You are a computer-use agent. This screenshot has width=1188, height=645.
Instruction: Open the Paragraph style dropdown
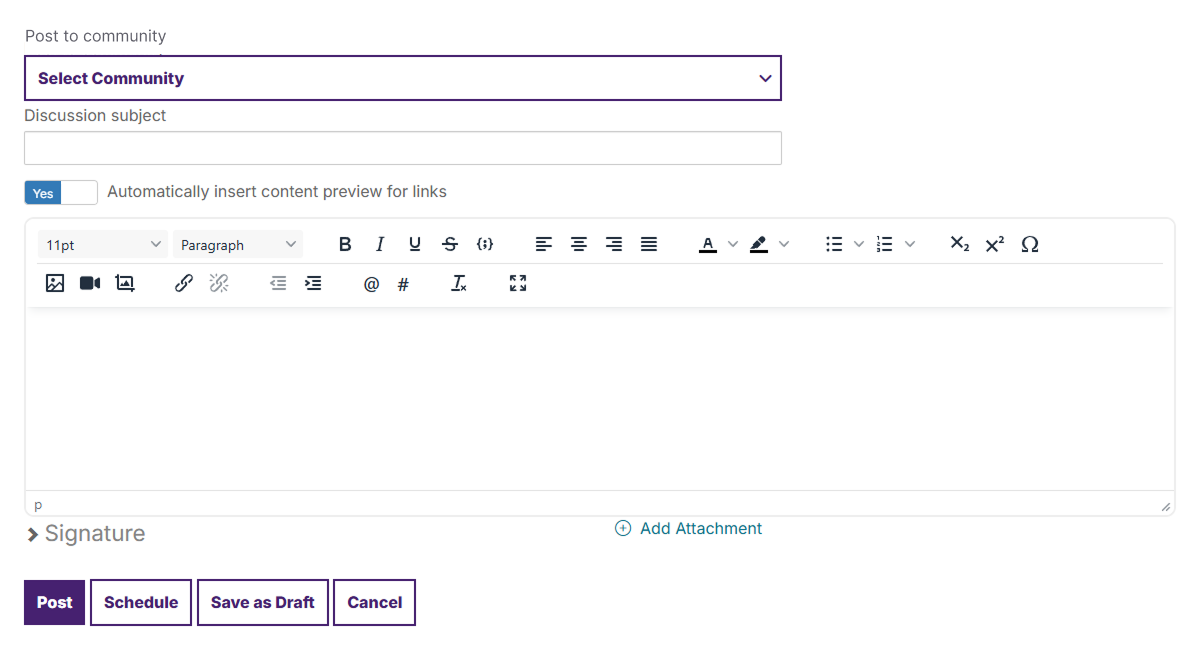237,244
